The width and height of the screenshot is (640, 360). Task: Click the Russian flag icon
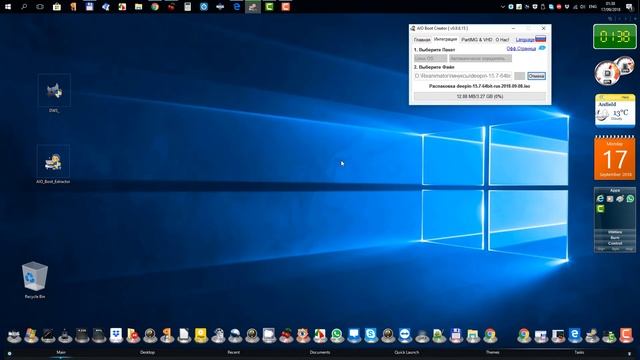point(540,39)
